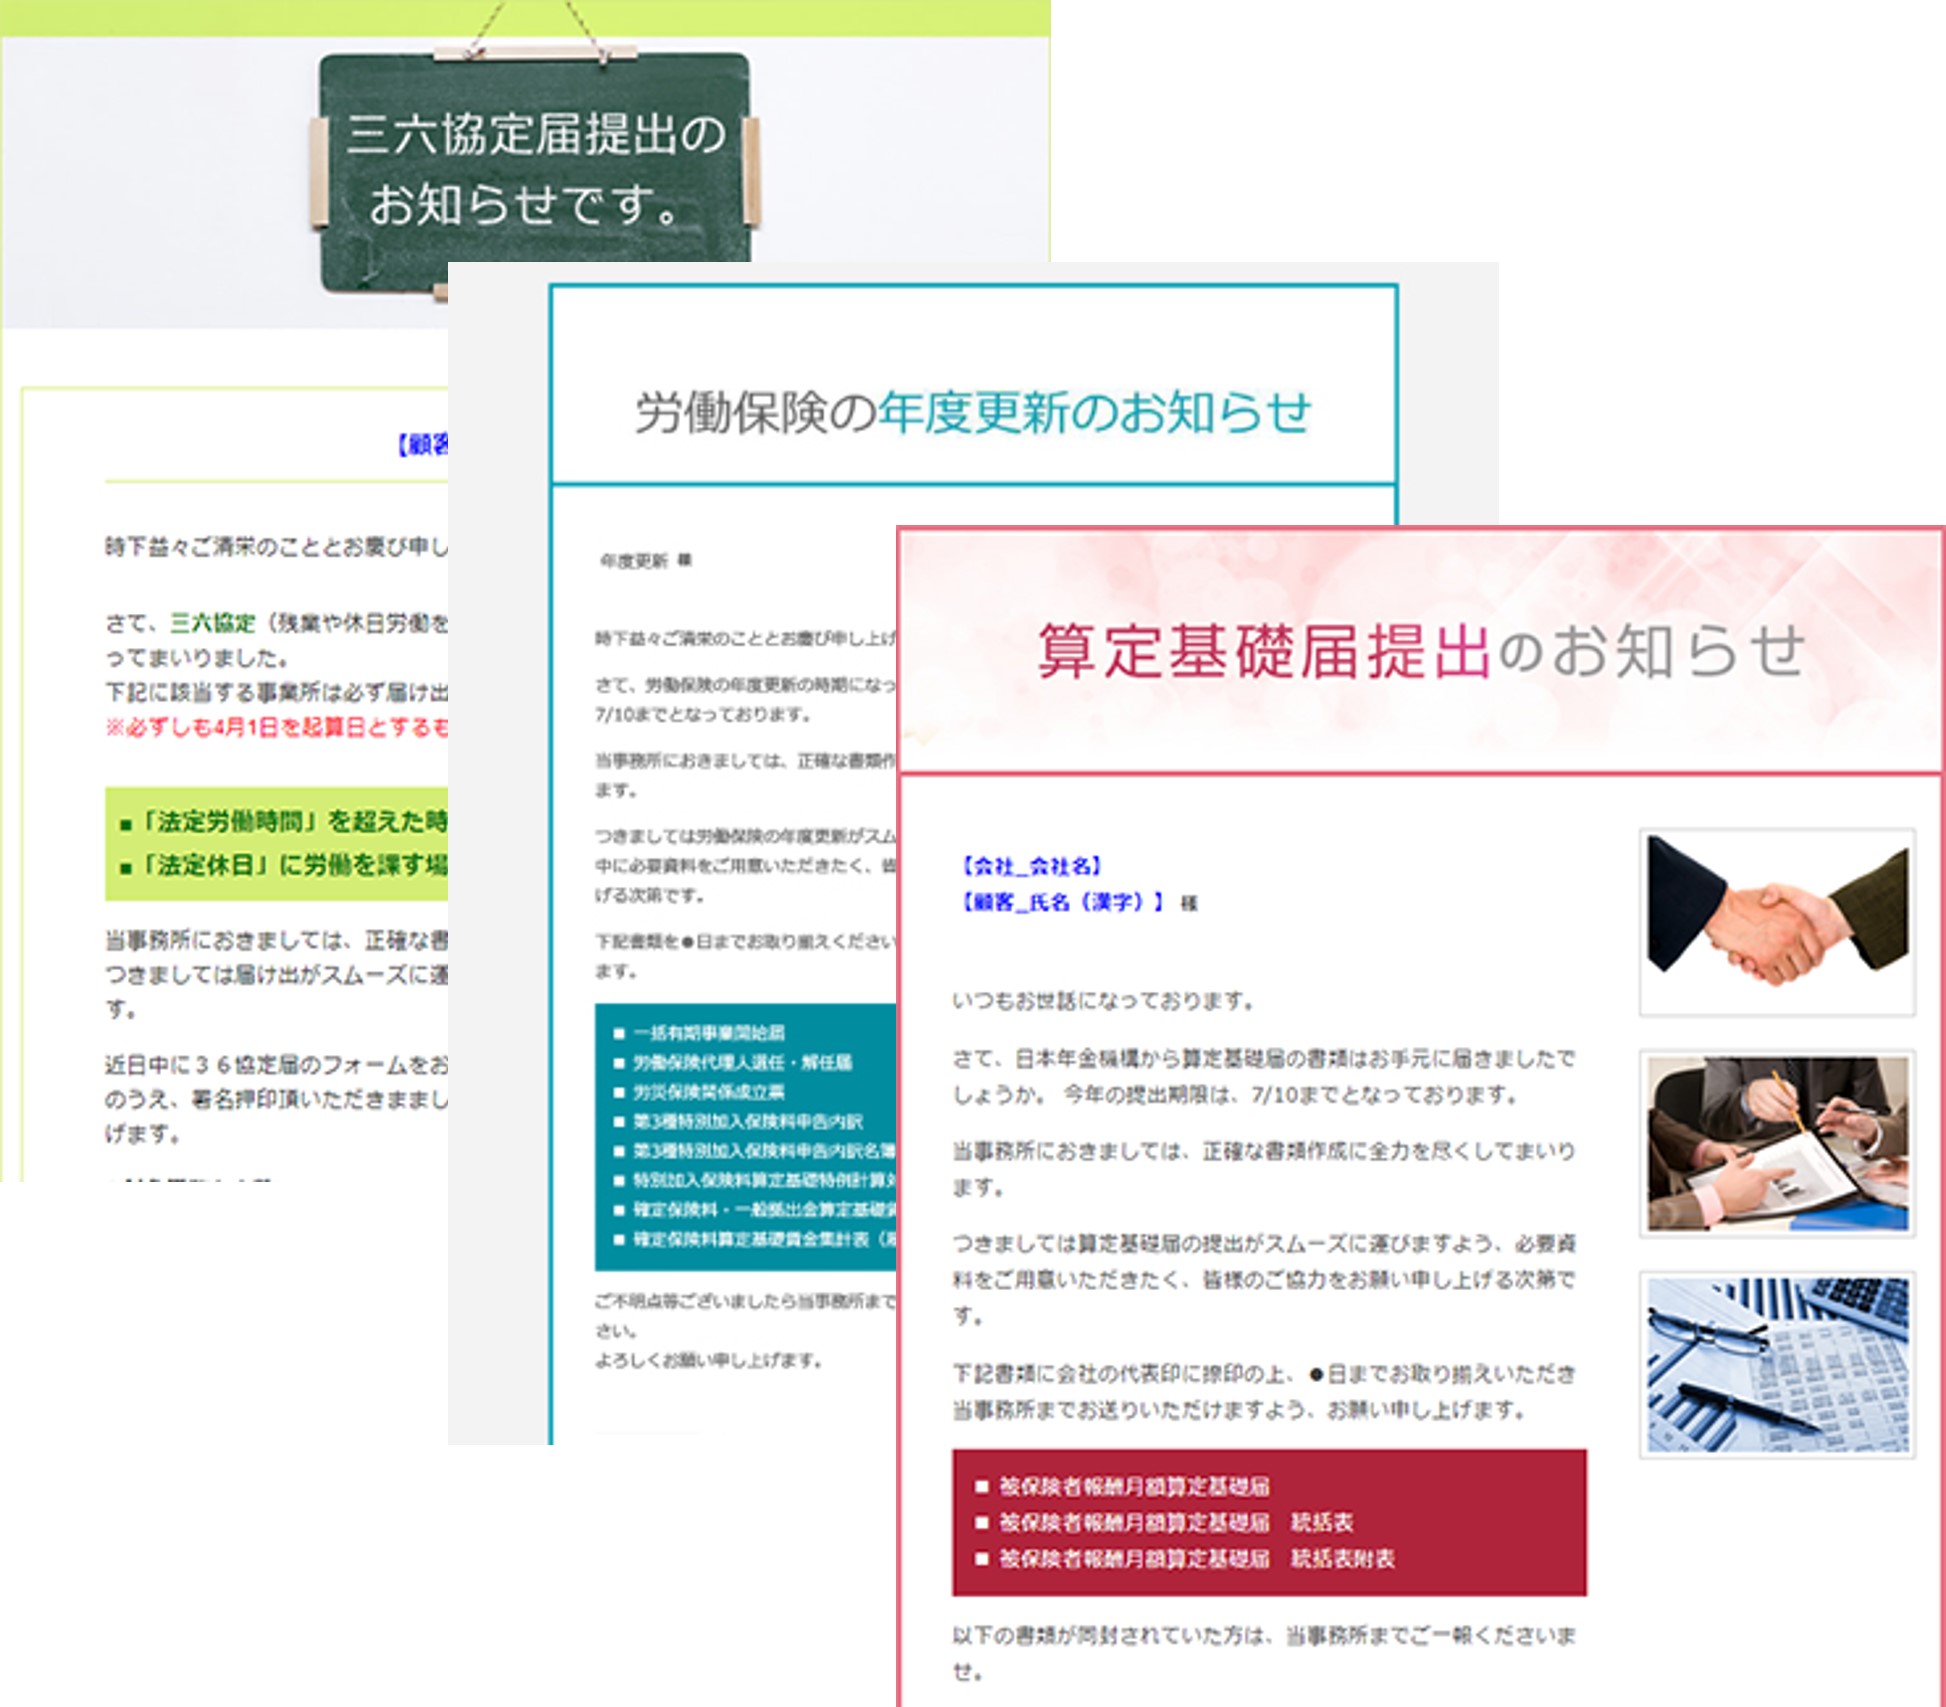Click the heading 労働保険の年度更新のお知らせ
The width and height of the screenshot is (1946, 1707).
click(973, 412)
